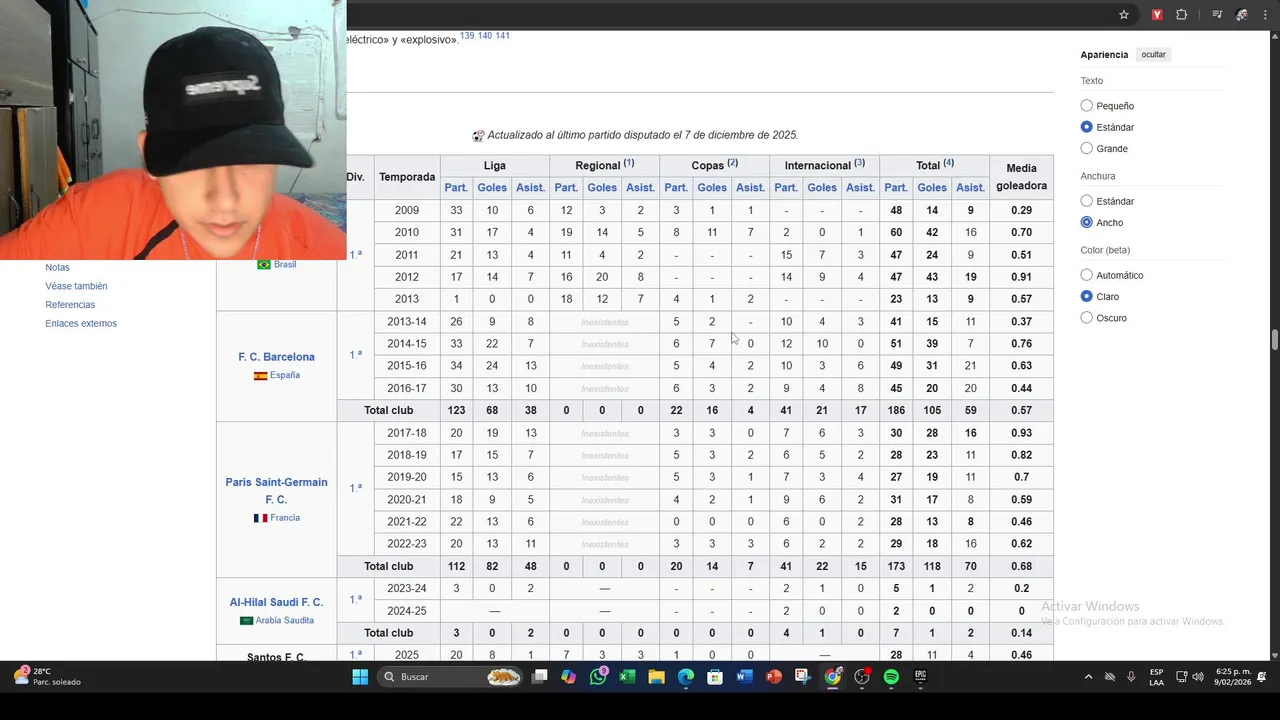This screenshot has height=720, width=1280.
Task: Show hidden tray icons chevron
Action: pos(1088,677)
